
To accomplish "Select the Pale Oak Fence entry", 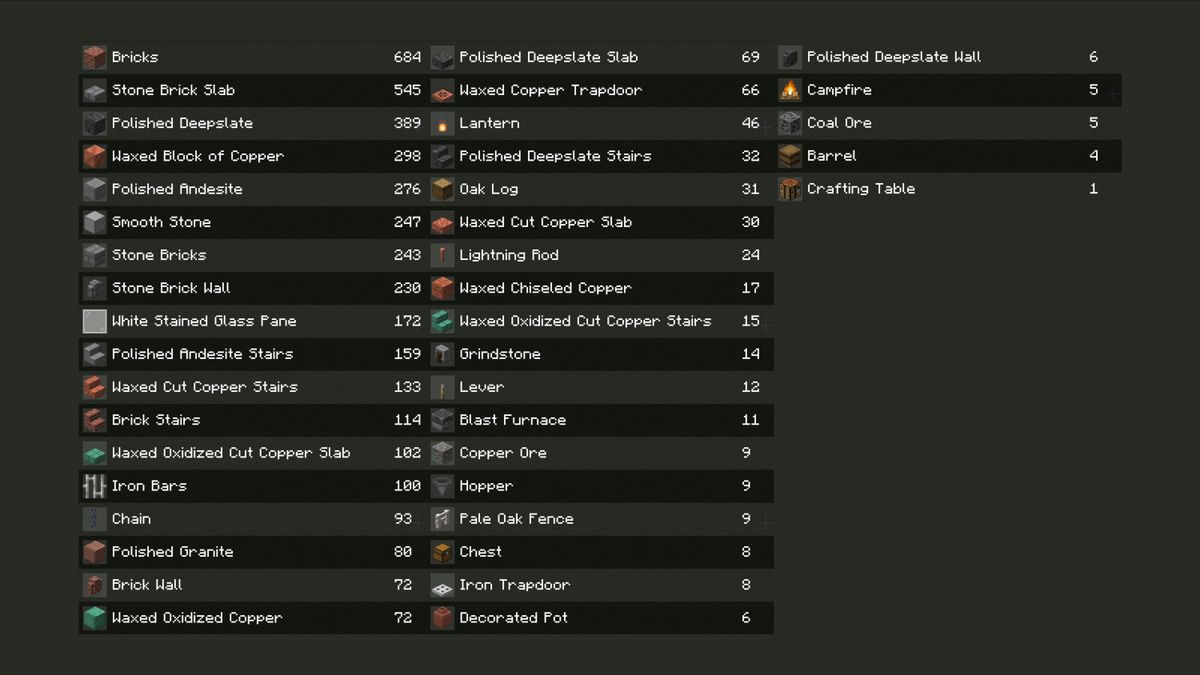I will point(600,519).
